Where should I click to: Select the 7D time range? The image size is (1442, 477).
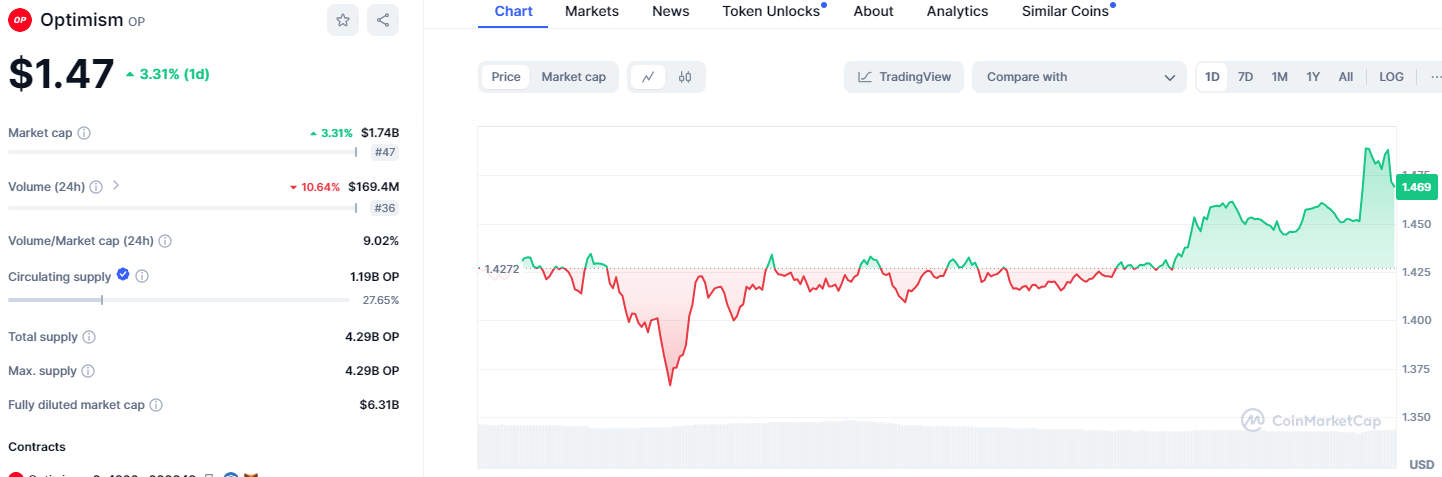click(1245, 77)
